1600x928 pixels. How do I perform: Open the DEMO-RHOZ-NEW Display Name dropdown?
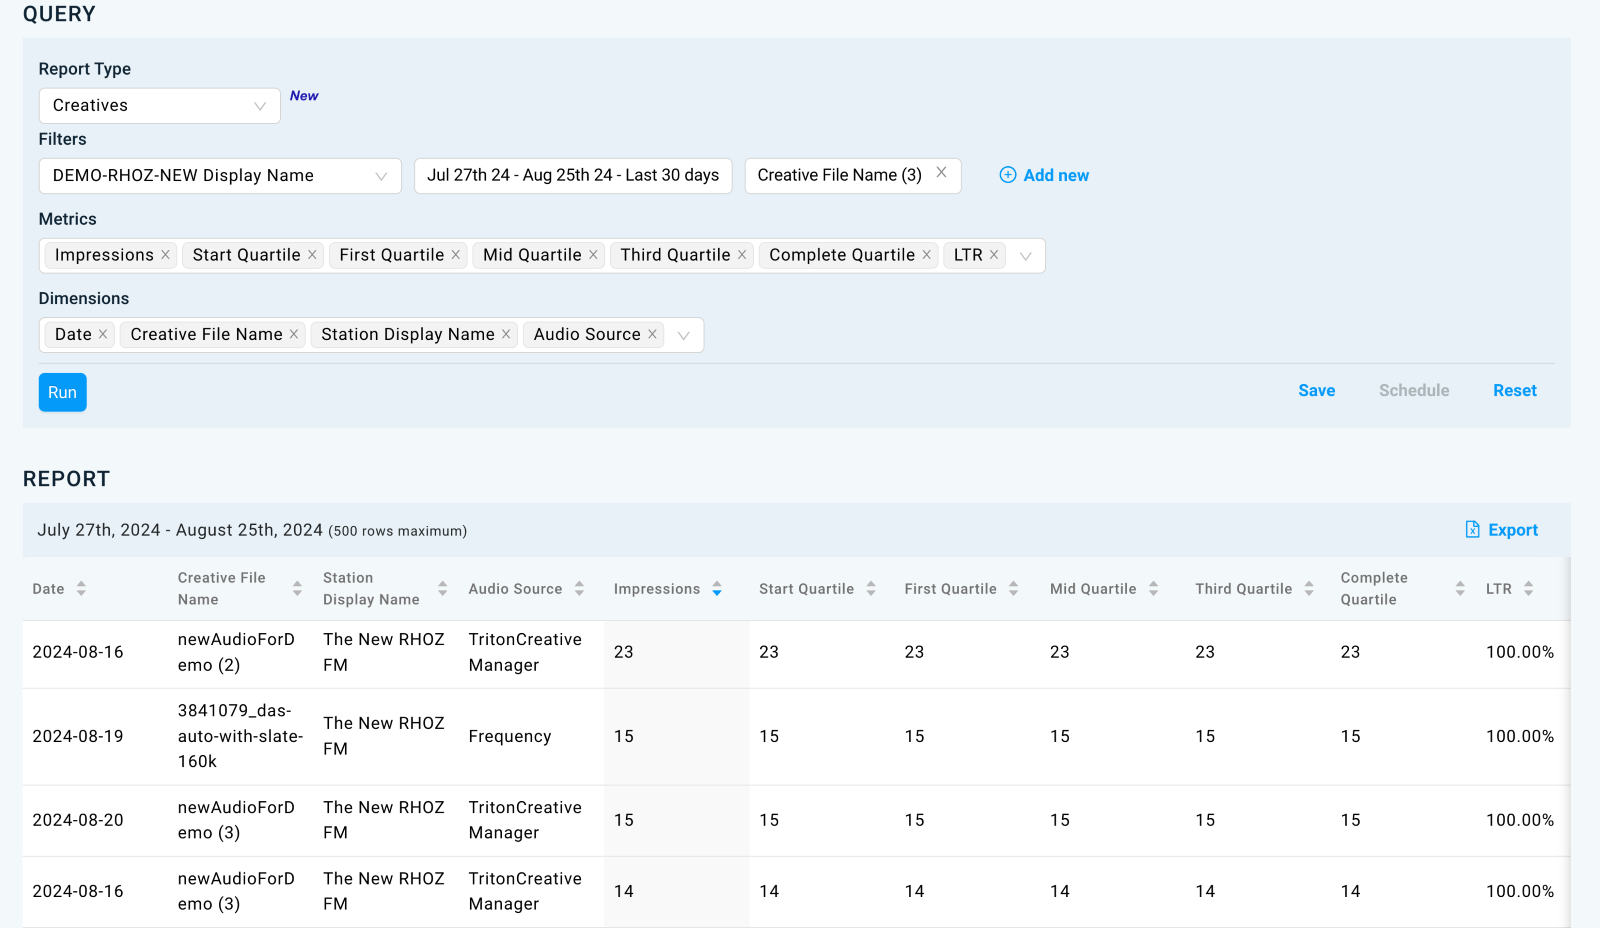tap(220, 176)
